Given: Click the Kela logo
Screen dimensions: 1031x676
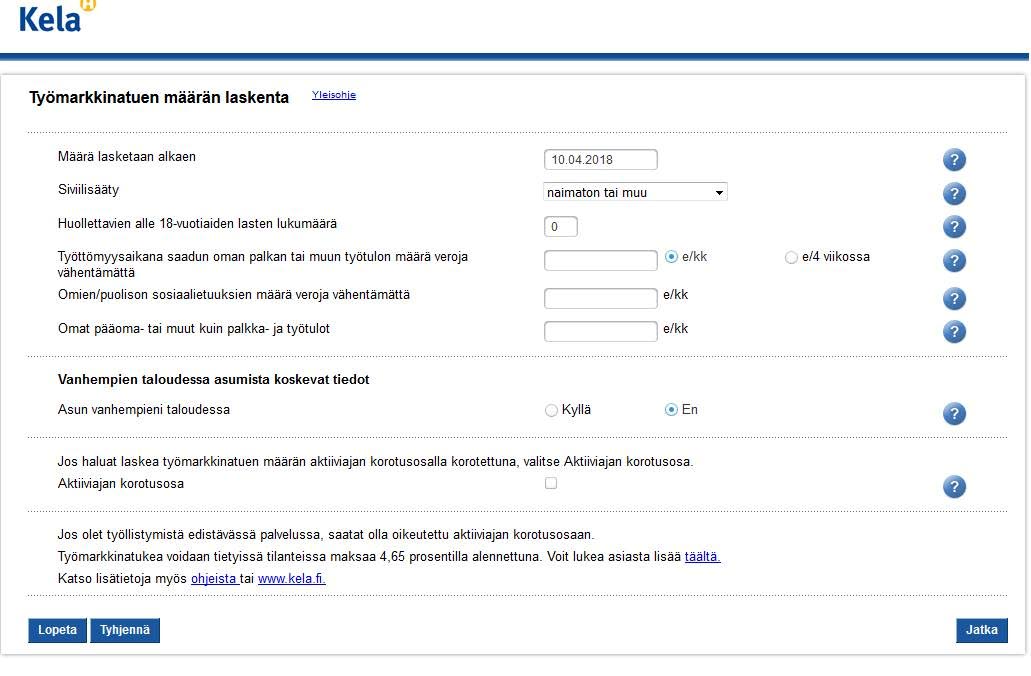Looking at the screenshot, I should pyautogui.click(x=57, y=16).
